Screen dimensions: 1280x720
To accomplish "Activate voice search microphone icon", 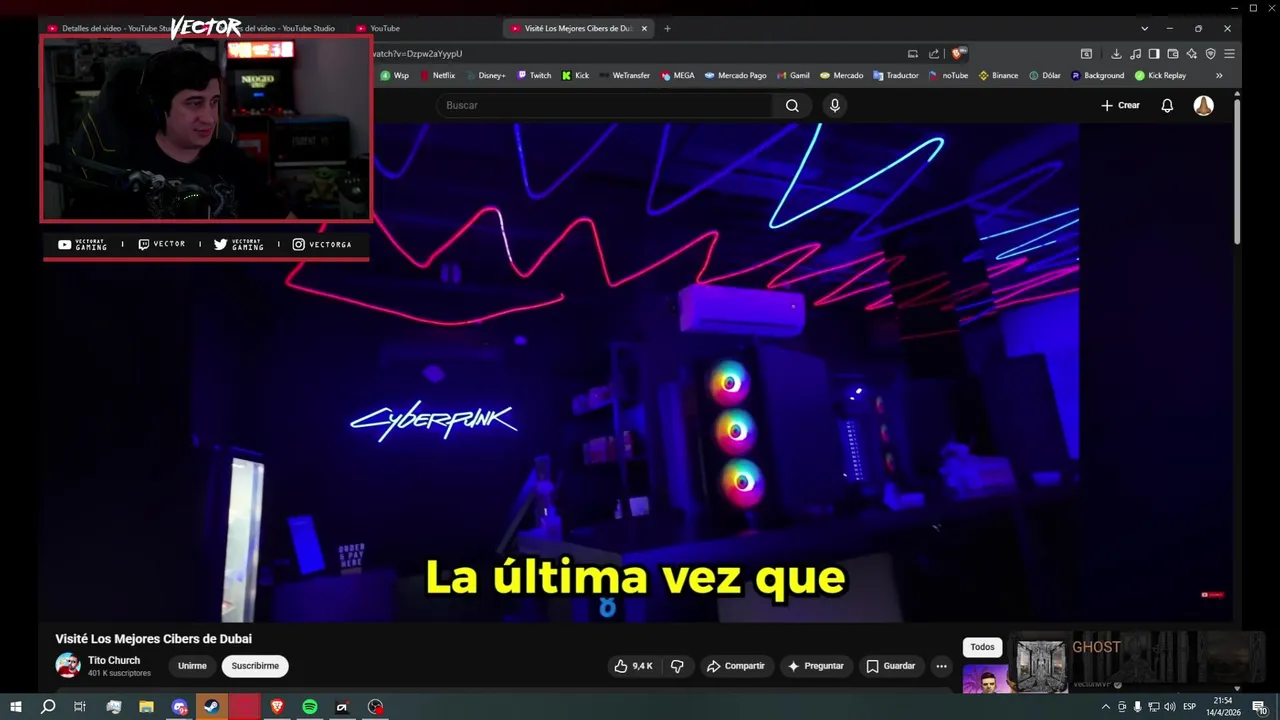I will (x=835, y=105).
